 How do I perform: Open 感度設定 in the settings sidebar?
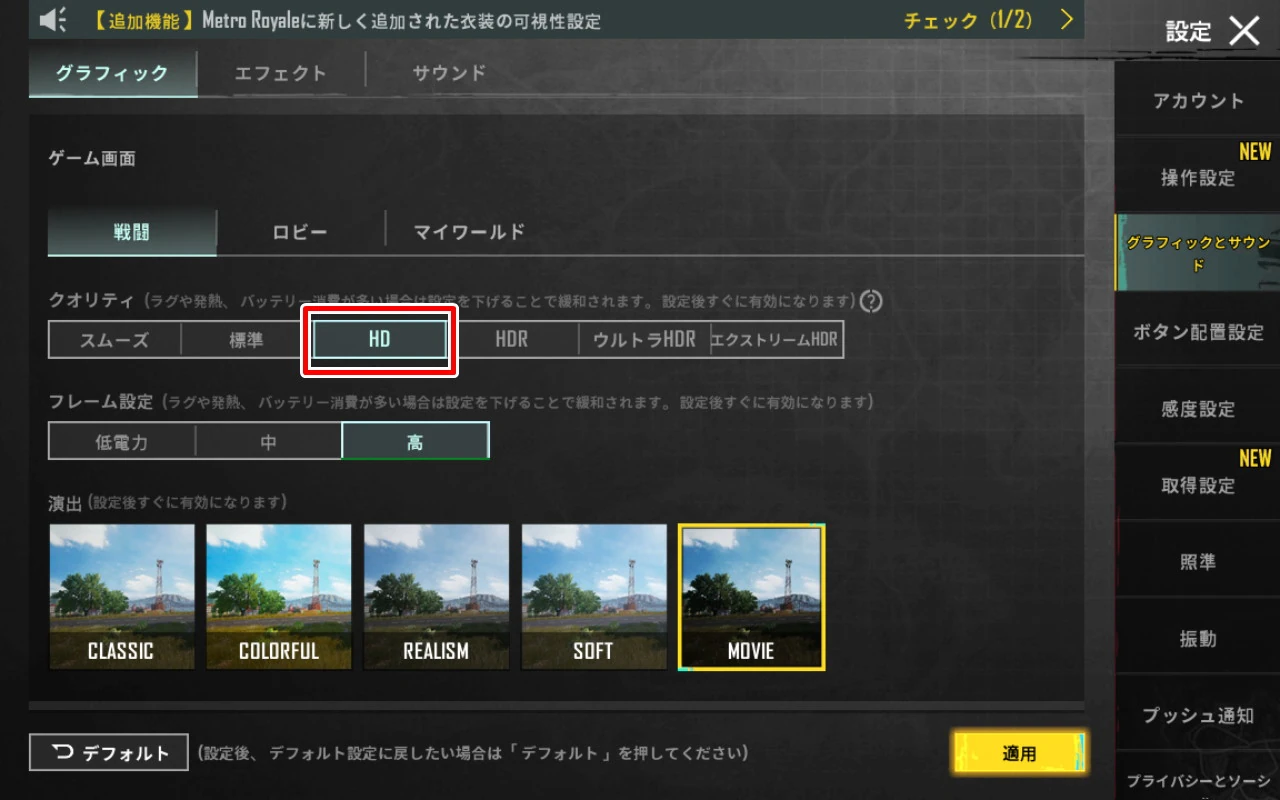[1198, 409]
